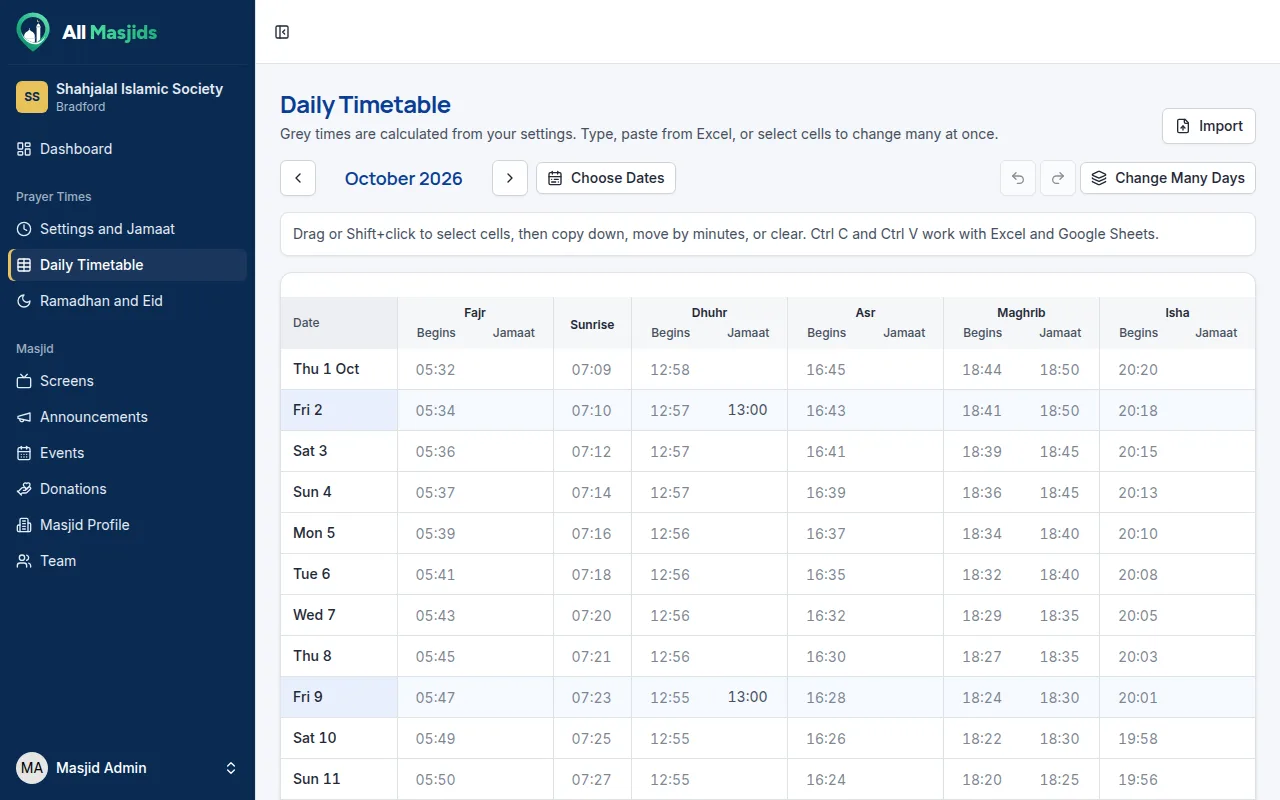Screen dimensions: 1280x800
Task: Open the Dashboard page
Action: 127,149
